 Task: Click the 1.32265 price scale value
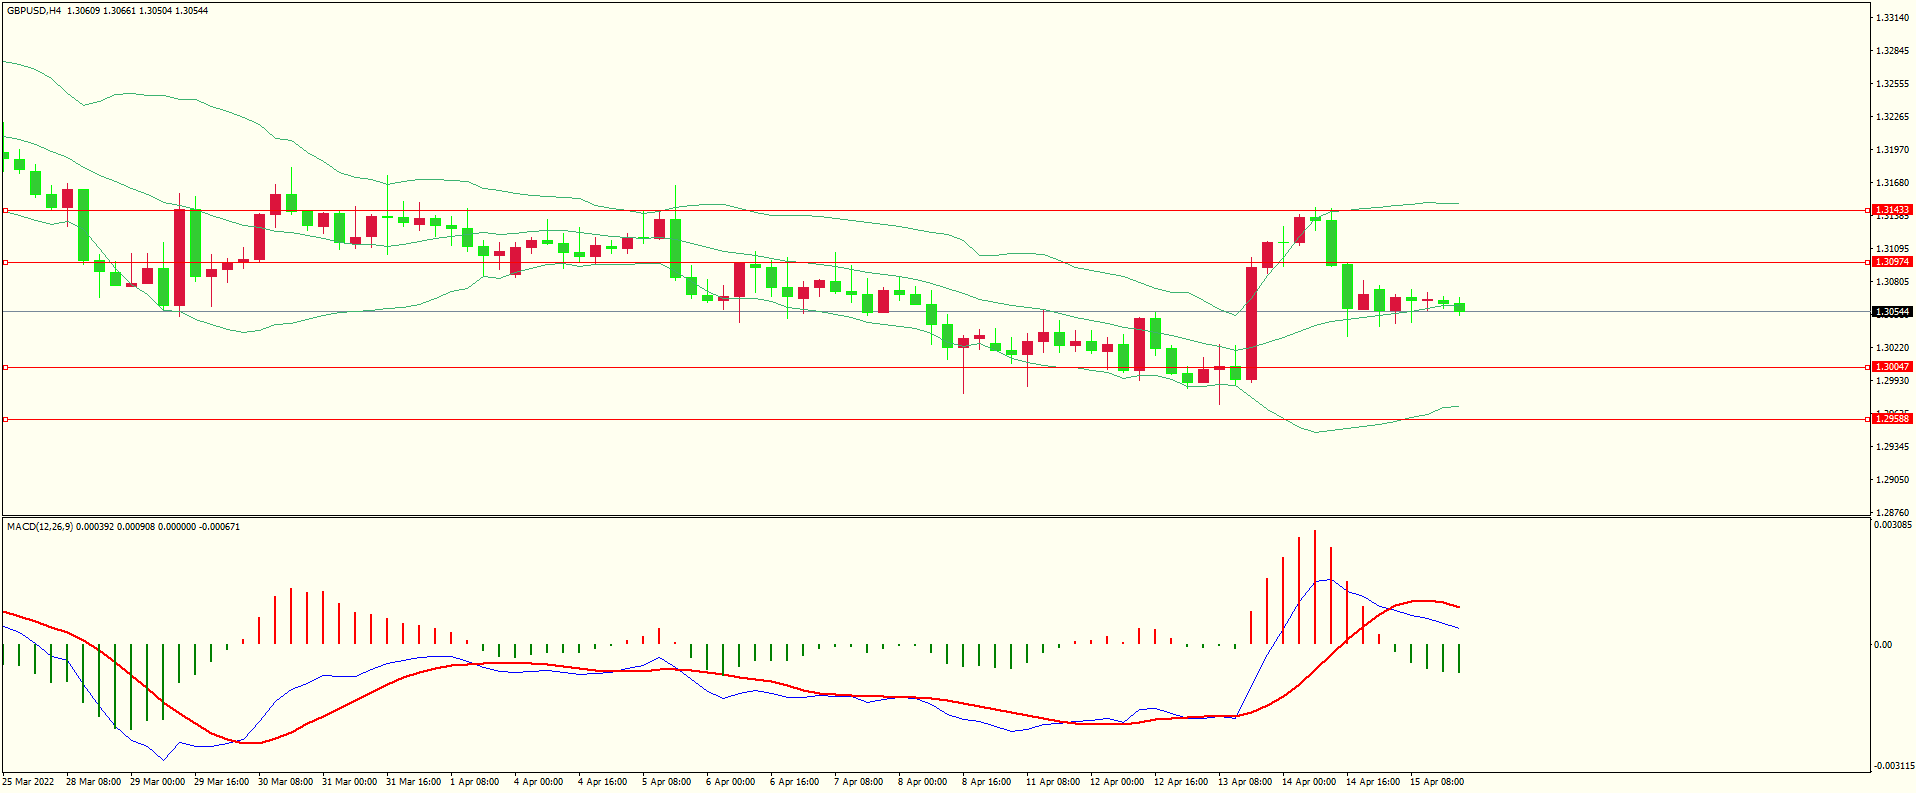click(1892, 117)
